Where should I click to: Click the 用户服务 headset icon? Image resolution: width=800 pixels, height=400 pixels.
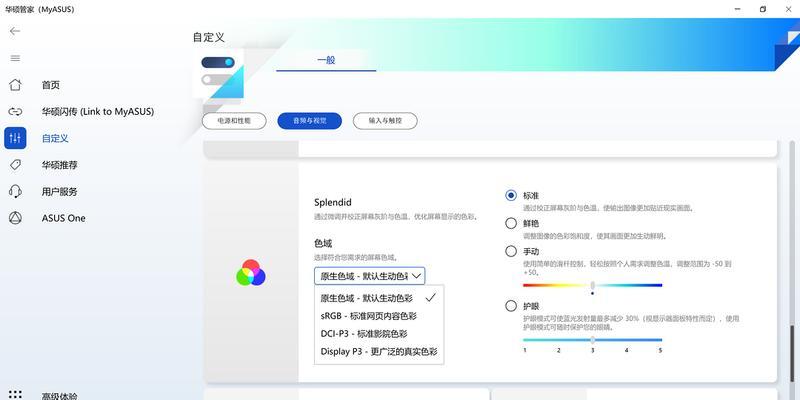pyautogui.click(x=15, y=191)
